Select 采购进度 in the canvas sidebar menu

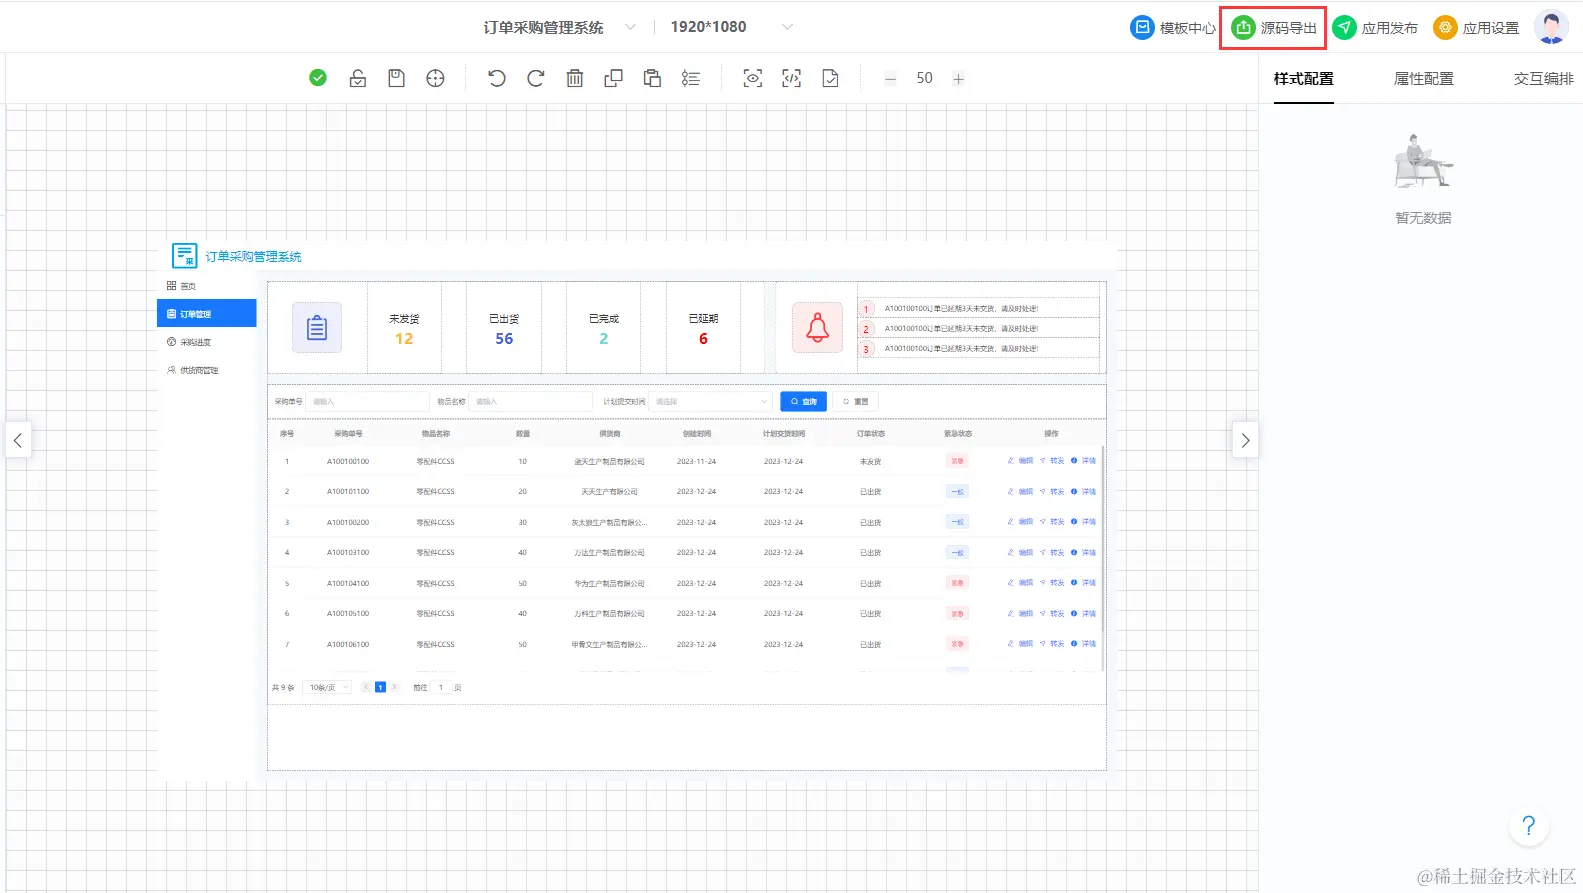pyautogui.click(x=206, y=342)
